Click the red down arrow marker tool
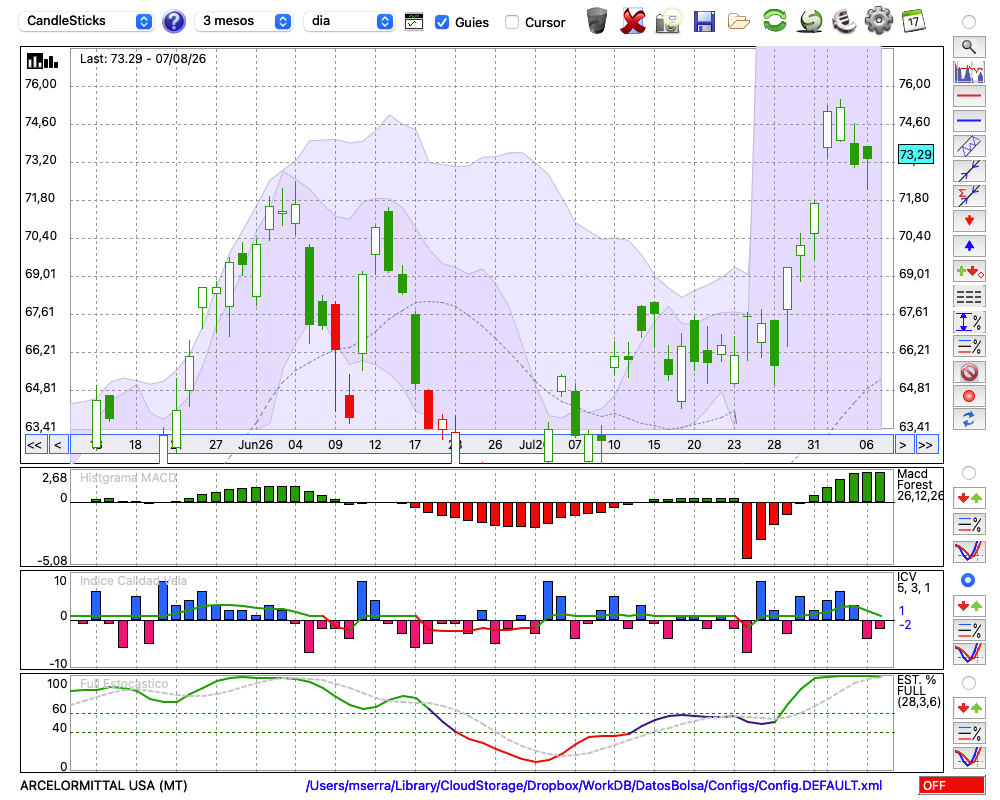Screen dimensions: 1000x800 (x=969, y=221)
